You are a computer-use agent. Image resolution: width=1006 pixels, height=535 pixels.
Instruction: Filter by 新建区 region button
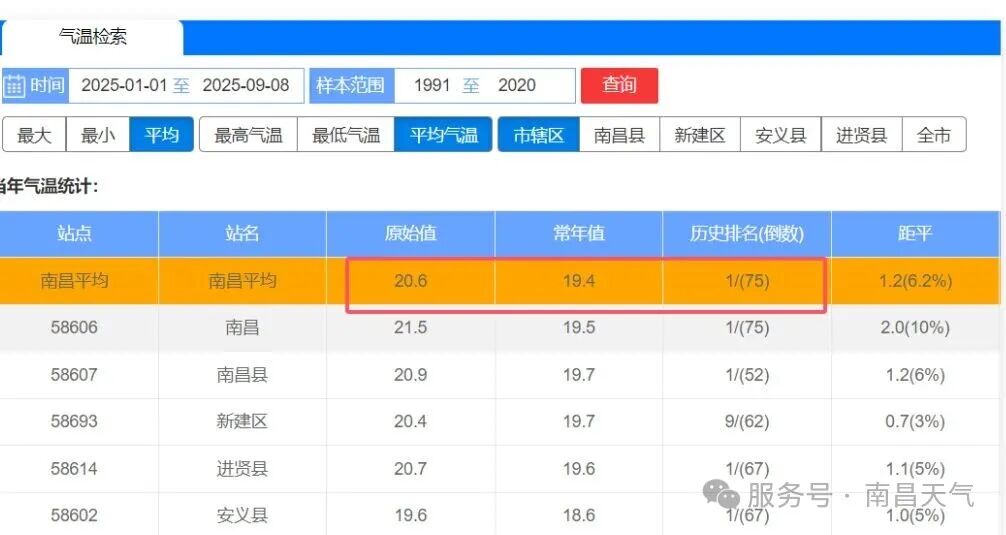tap(700, 135)
